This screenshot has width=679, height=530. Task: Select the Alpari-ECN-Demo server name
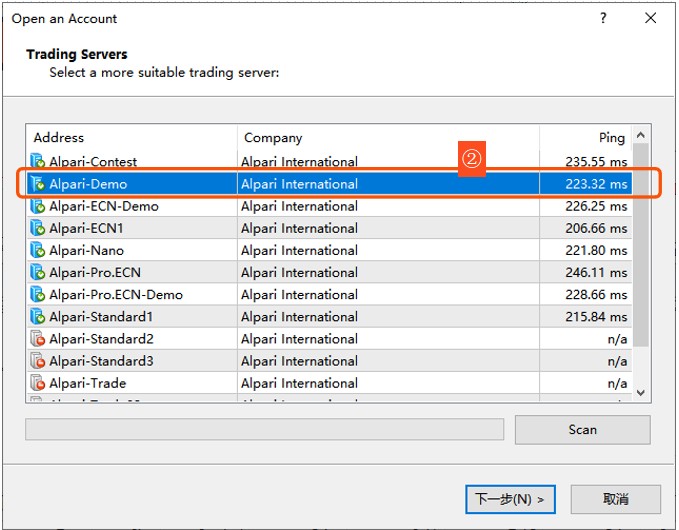click(104, 206)
